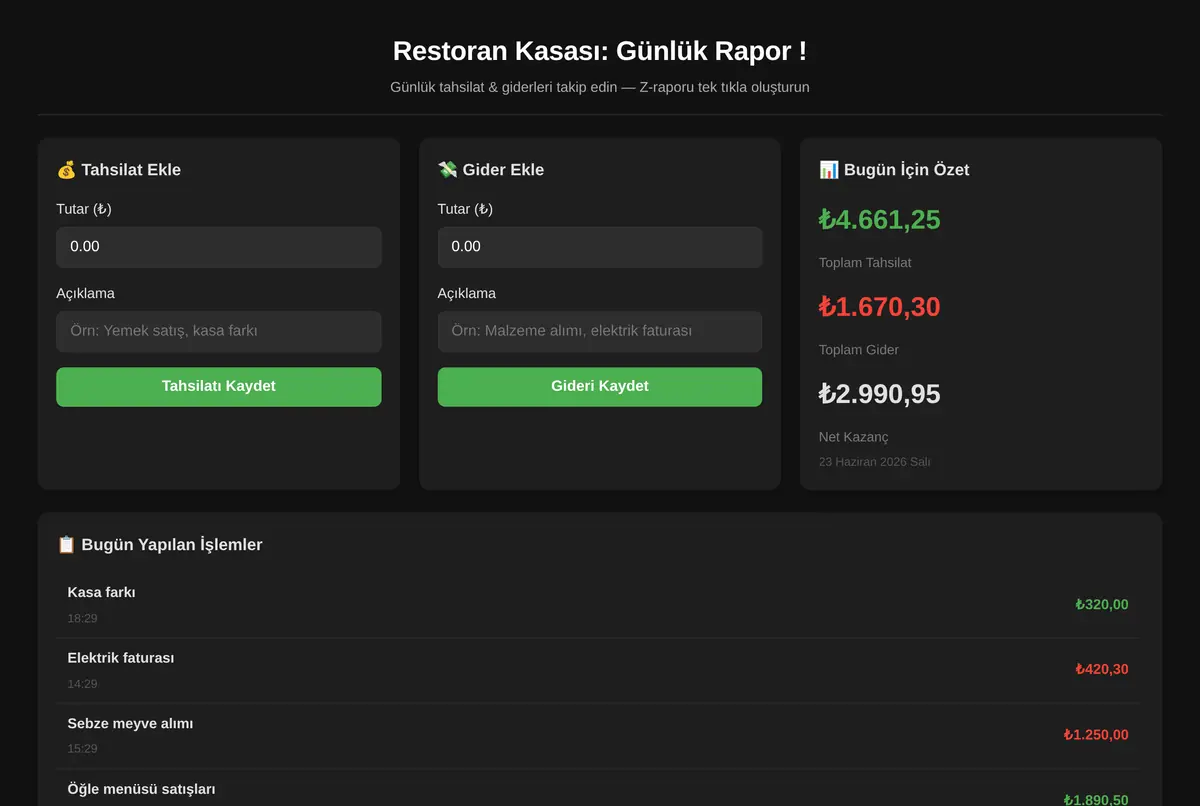Screen dimensions: 1200x806
Task: Click the money bag icon beside Tahsilat Ekle
Action: click(66, 170)
